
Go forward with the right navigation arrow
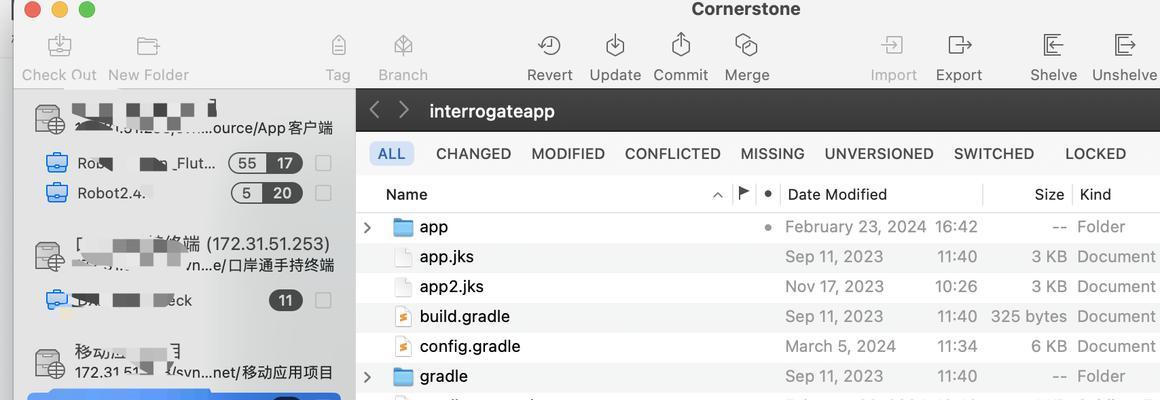[x=403, y=110]
